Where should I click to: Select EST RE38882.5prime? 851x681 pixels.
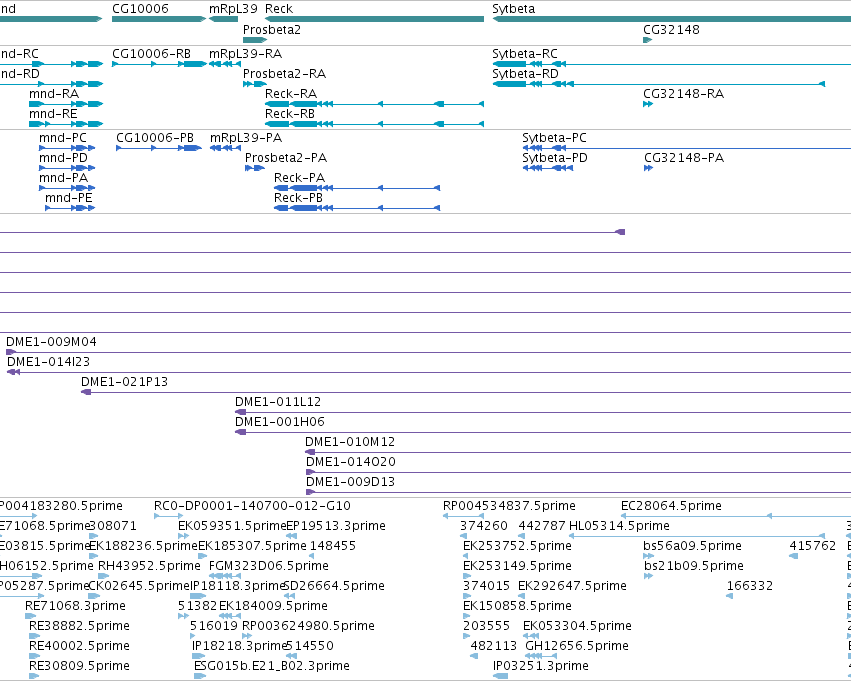coord(79,626)
